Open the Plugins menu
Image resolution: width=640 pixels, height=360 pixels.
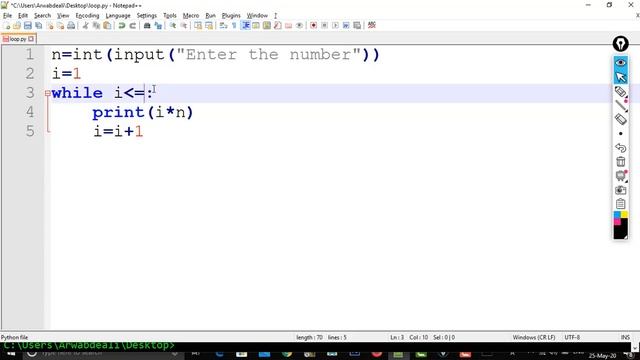(231, 16)
